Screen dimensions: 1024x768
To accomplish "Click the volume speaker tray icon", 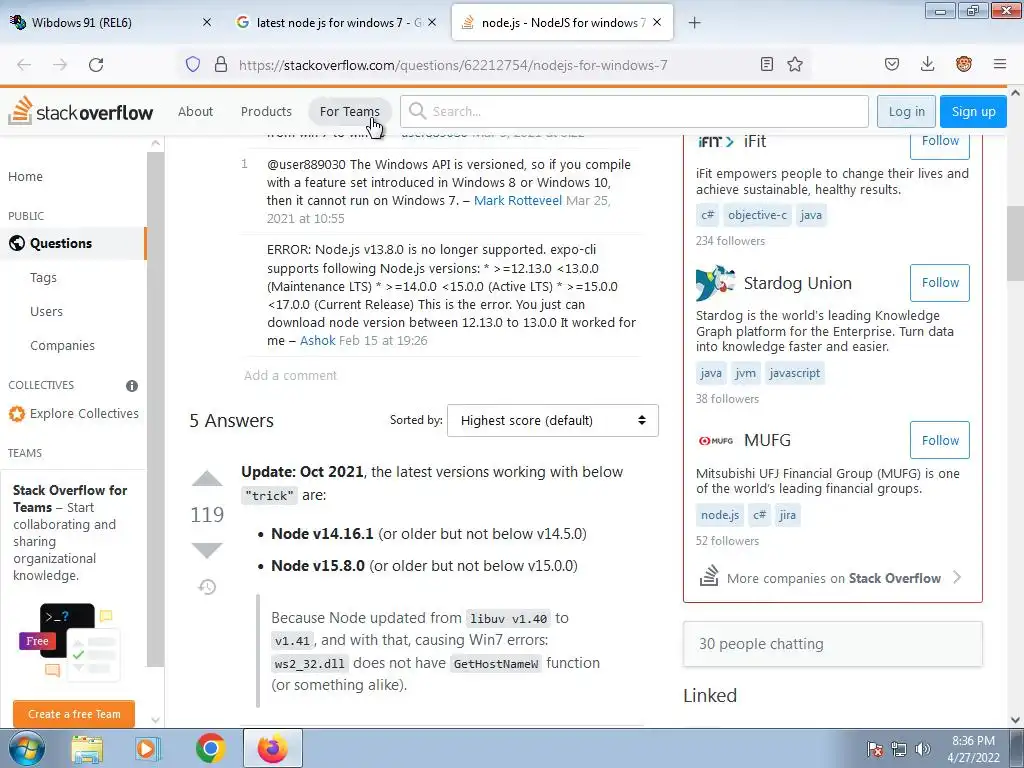I will coord(923,749).
